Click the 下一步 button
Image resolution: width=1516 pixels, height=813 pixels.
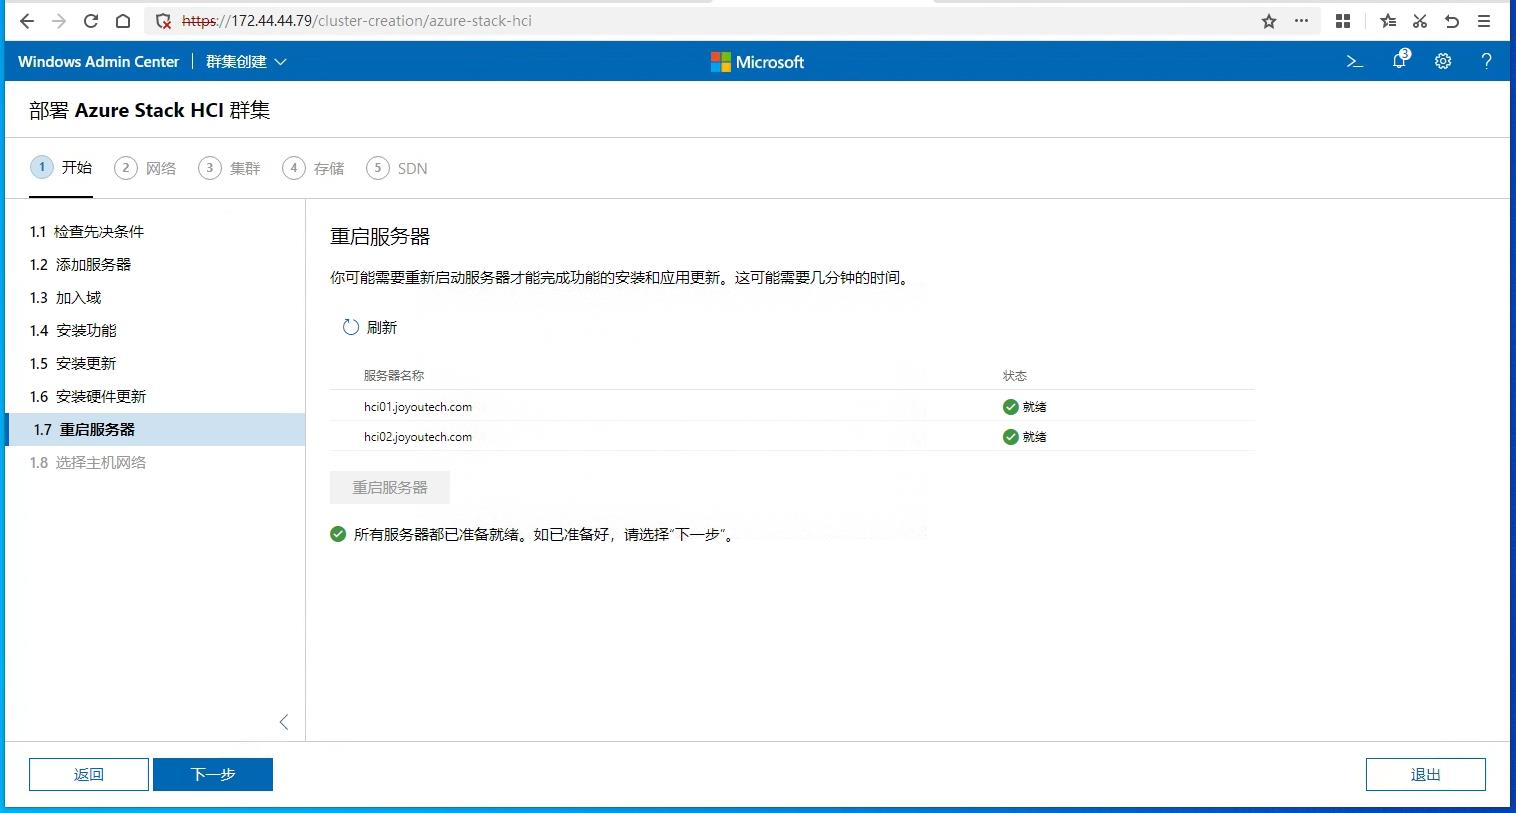(213, 774)
